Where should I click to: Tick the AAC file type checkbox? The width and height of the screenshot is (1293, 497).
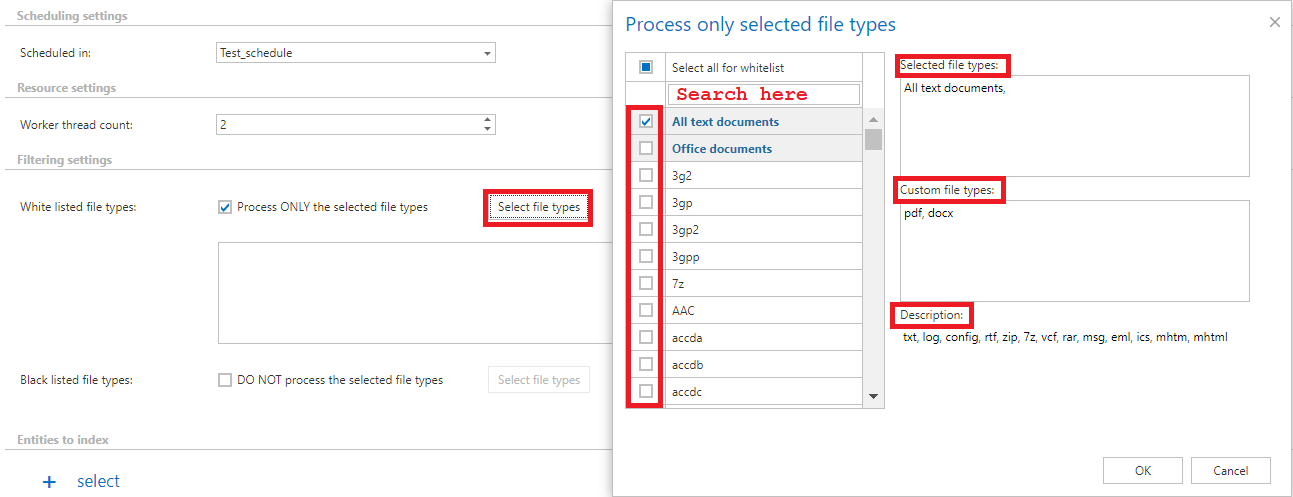pos(646,310)
